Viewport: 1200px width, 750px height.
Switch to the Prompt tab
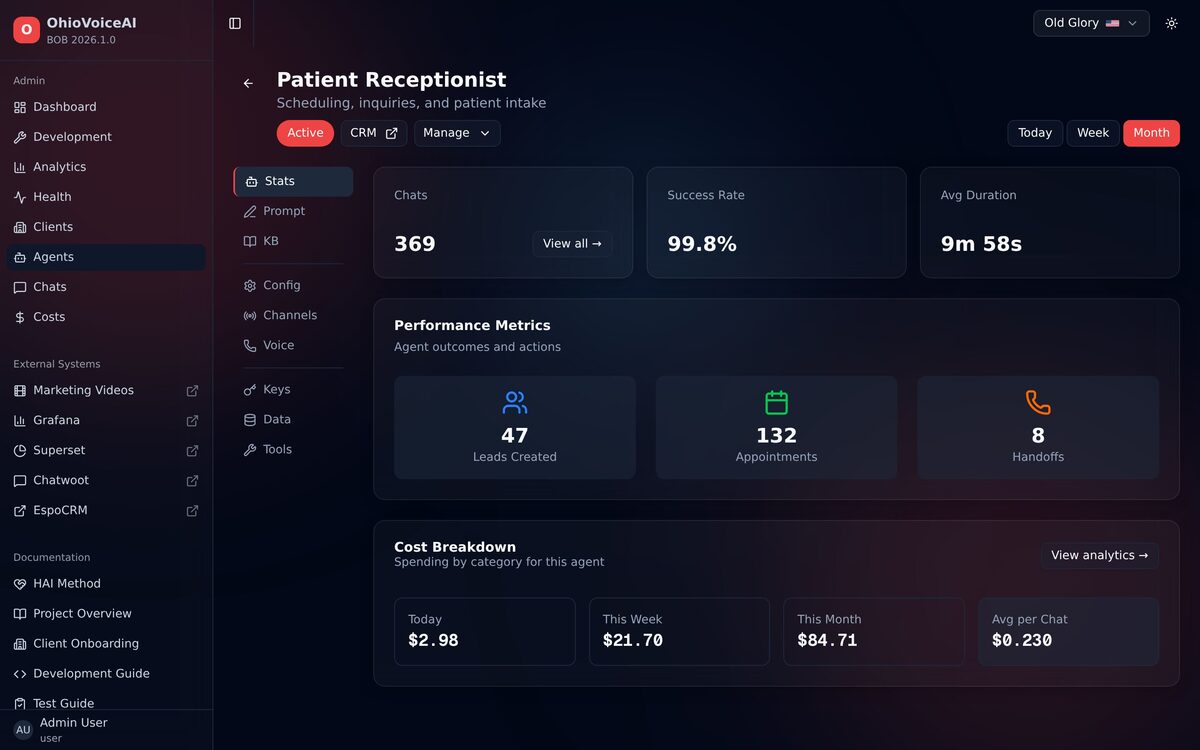click(284, 211)
